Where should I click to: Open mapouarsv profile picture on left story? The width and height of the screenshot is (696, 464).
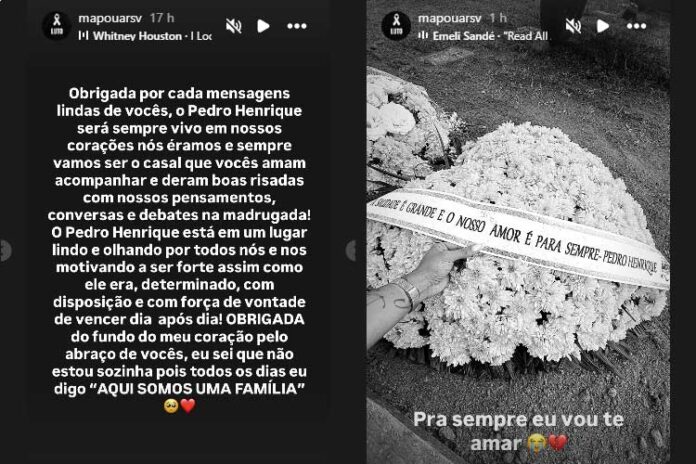57,26
